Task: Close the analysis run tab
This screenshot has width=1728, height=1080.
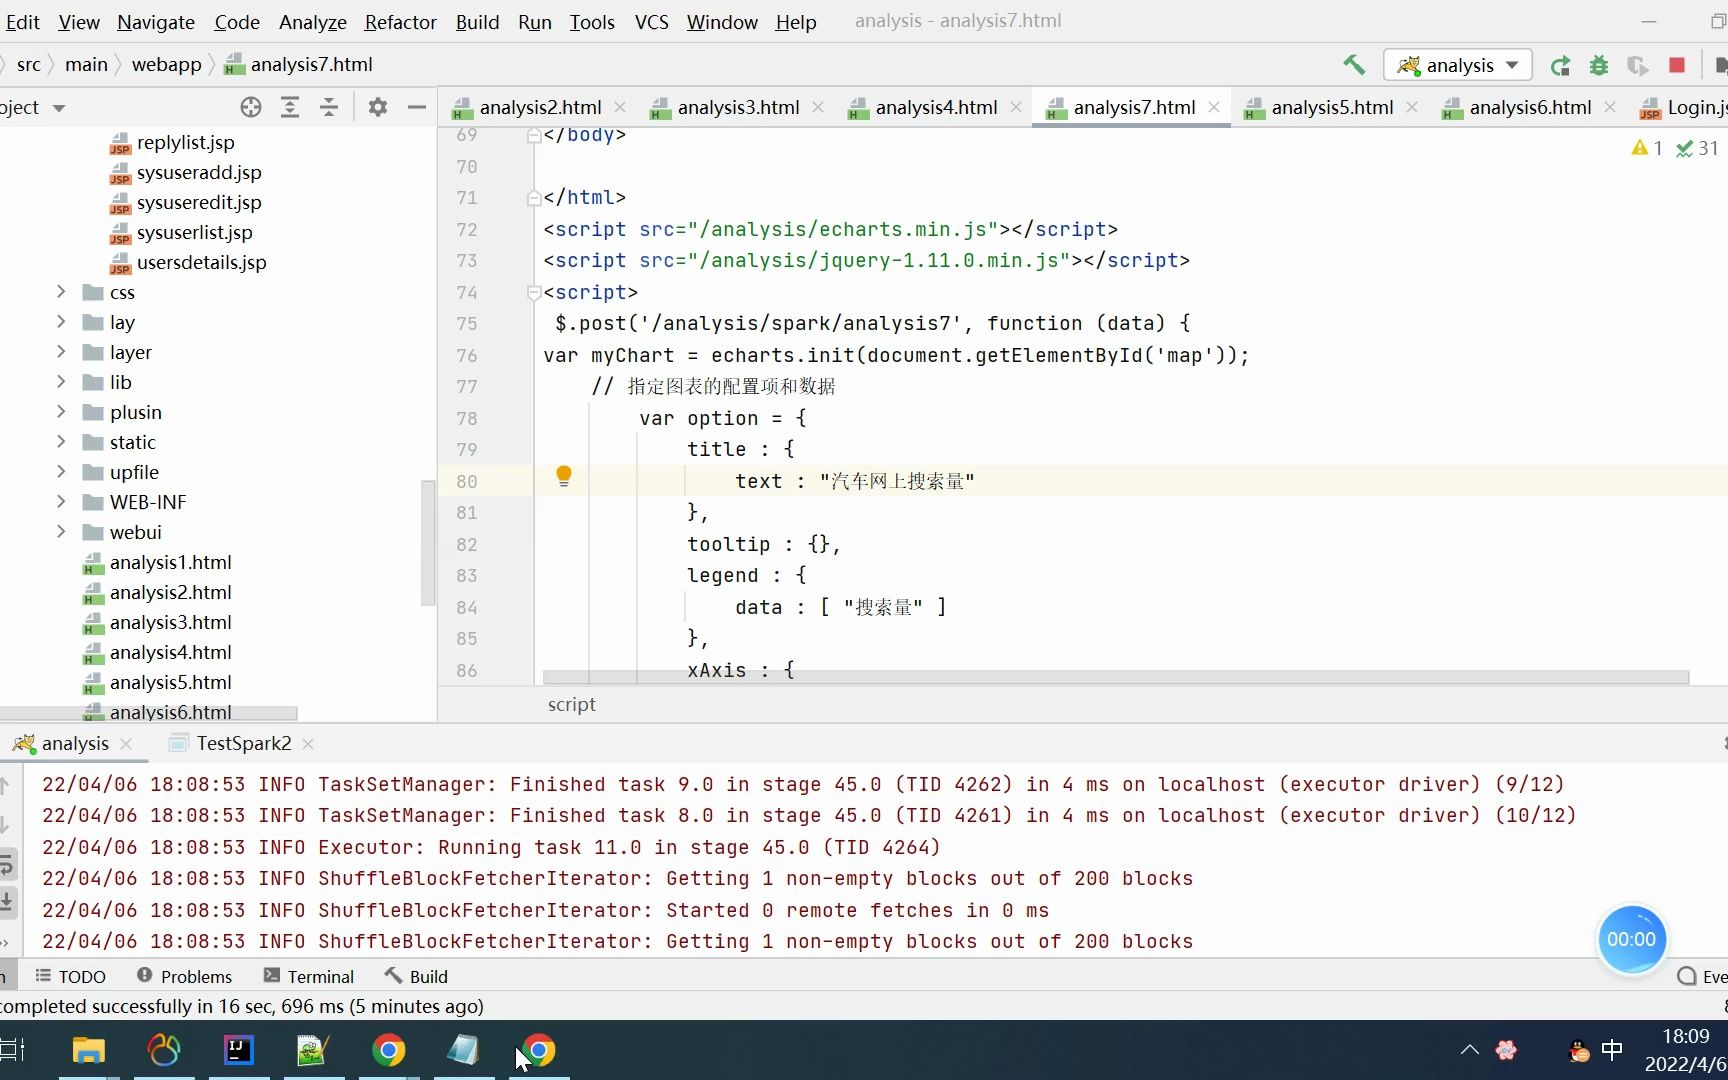Action: 126,744
